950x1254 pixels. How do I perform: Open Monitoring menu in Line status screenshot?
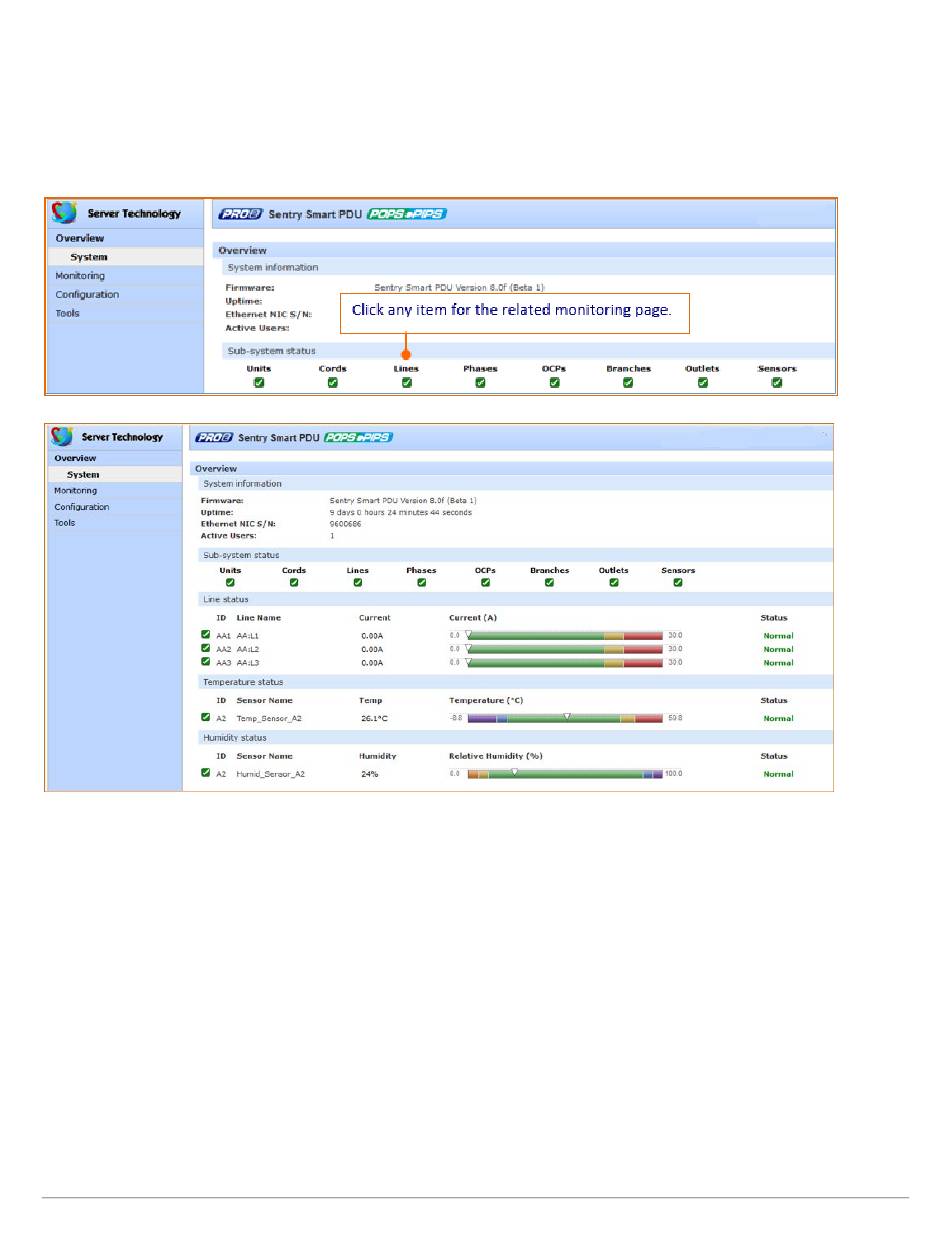coord(115,491)
